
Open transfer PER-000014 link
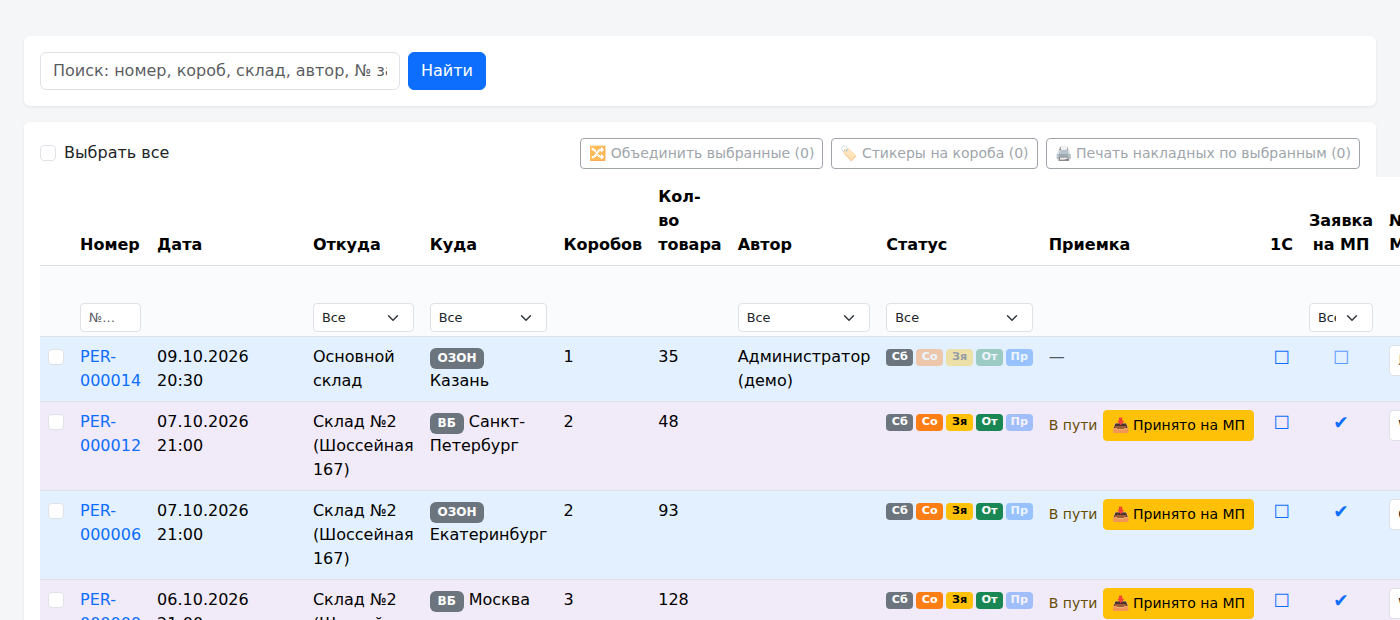110,369
